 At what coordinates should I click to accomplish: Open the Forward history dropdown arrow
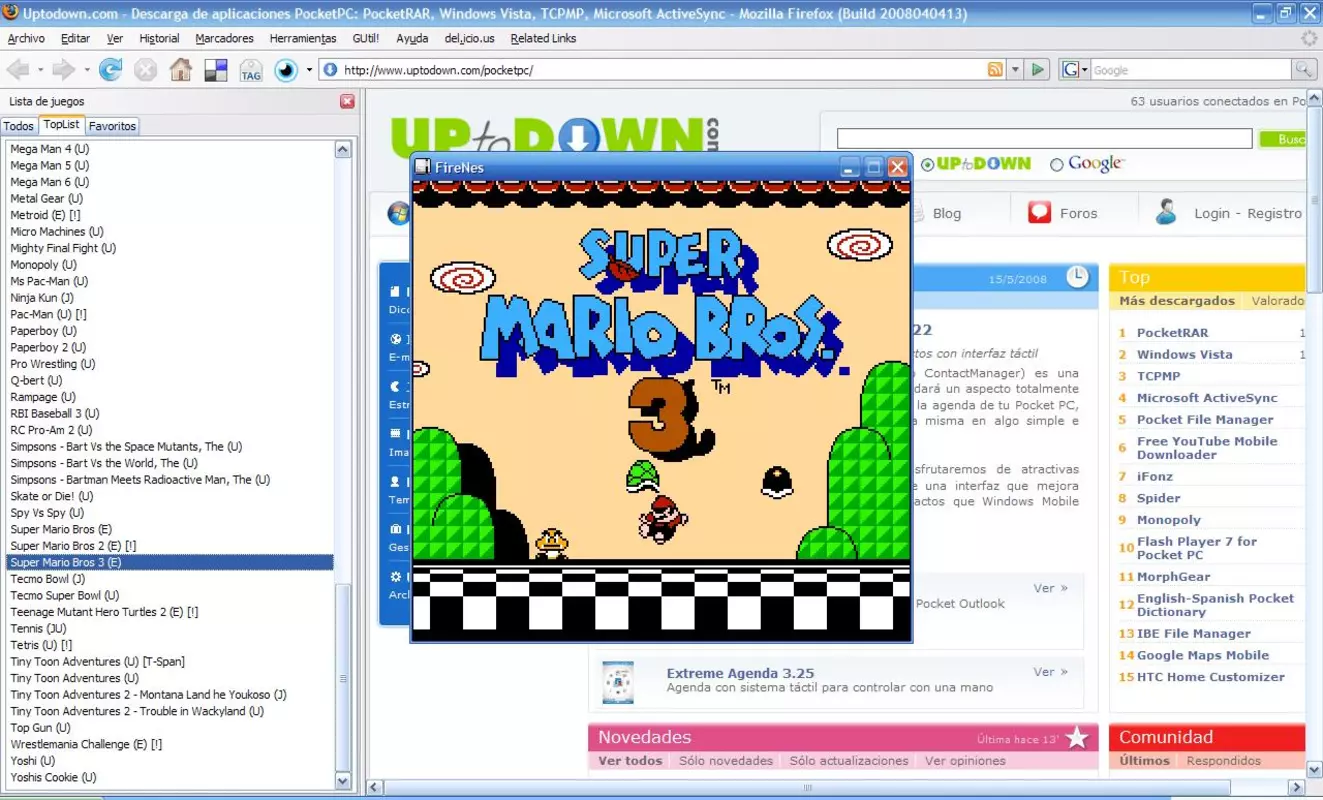click(x=87, y=70)
